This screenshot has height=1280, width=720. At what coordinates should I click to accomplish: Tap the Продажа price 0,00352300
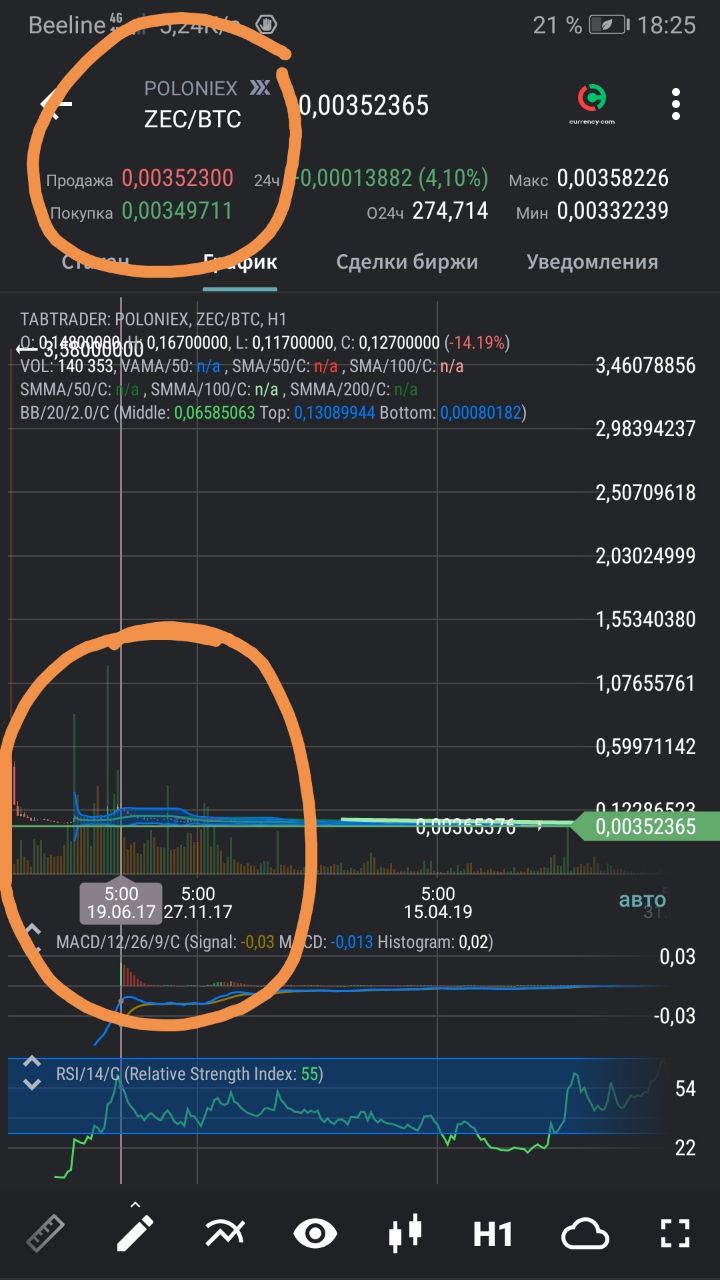(178, 179)
